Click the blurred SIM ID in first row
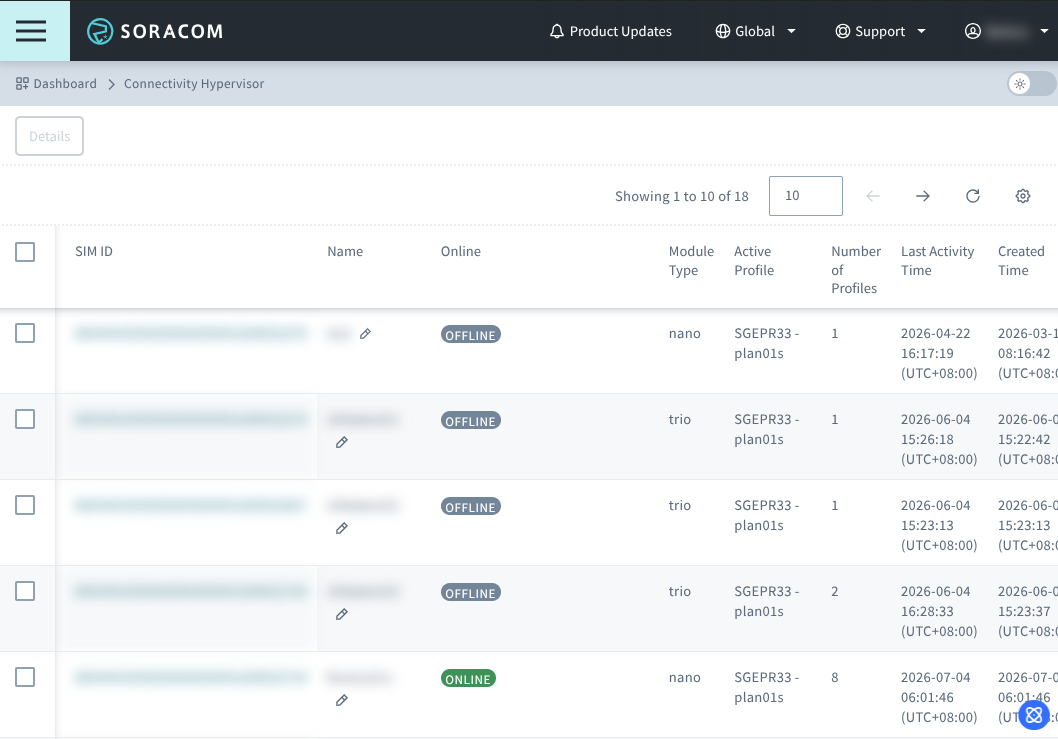This screenshot has width=1058, height=739. tap(191, 333)
